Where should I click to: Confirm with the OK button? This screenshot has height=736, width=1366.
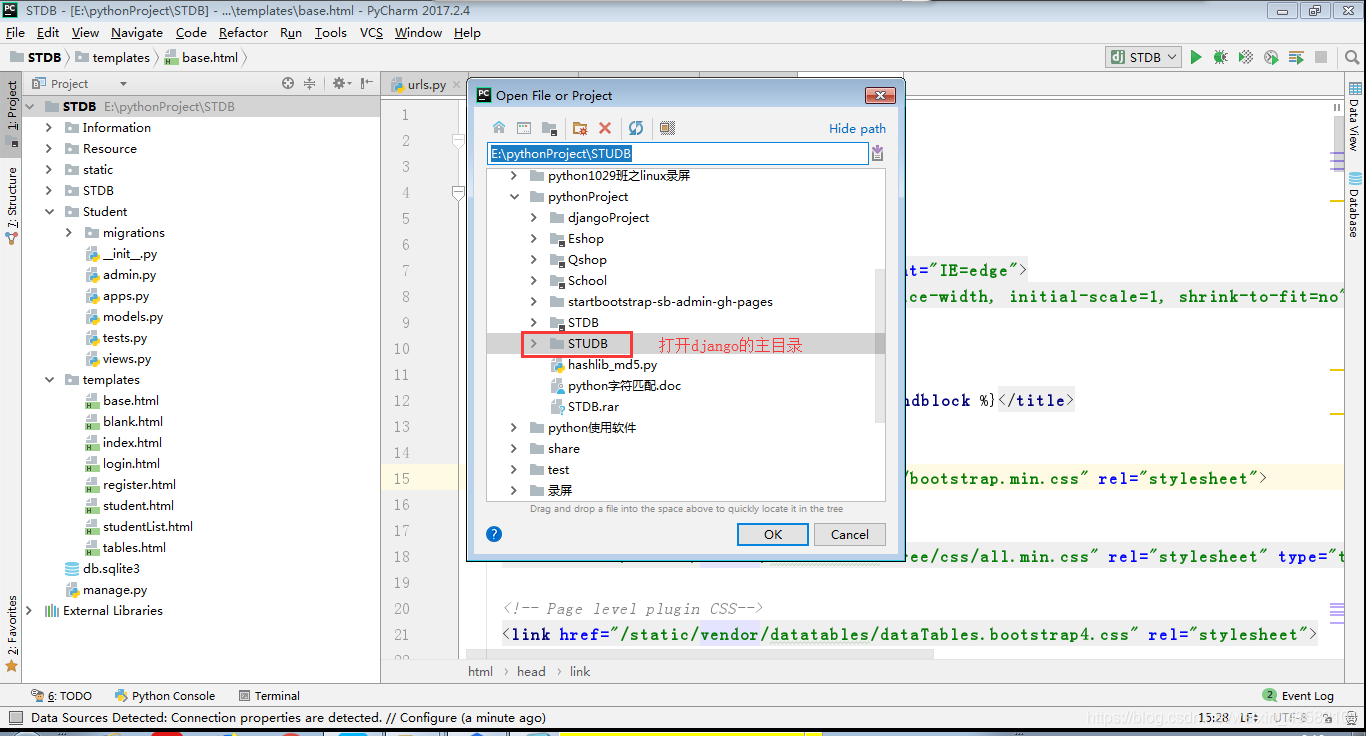(x=773, y=535)
